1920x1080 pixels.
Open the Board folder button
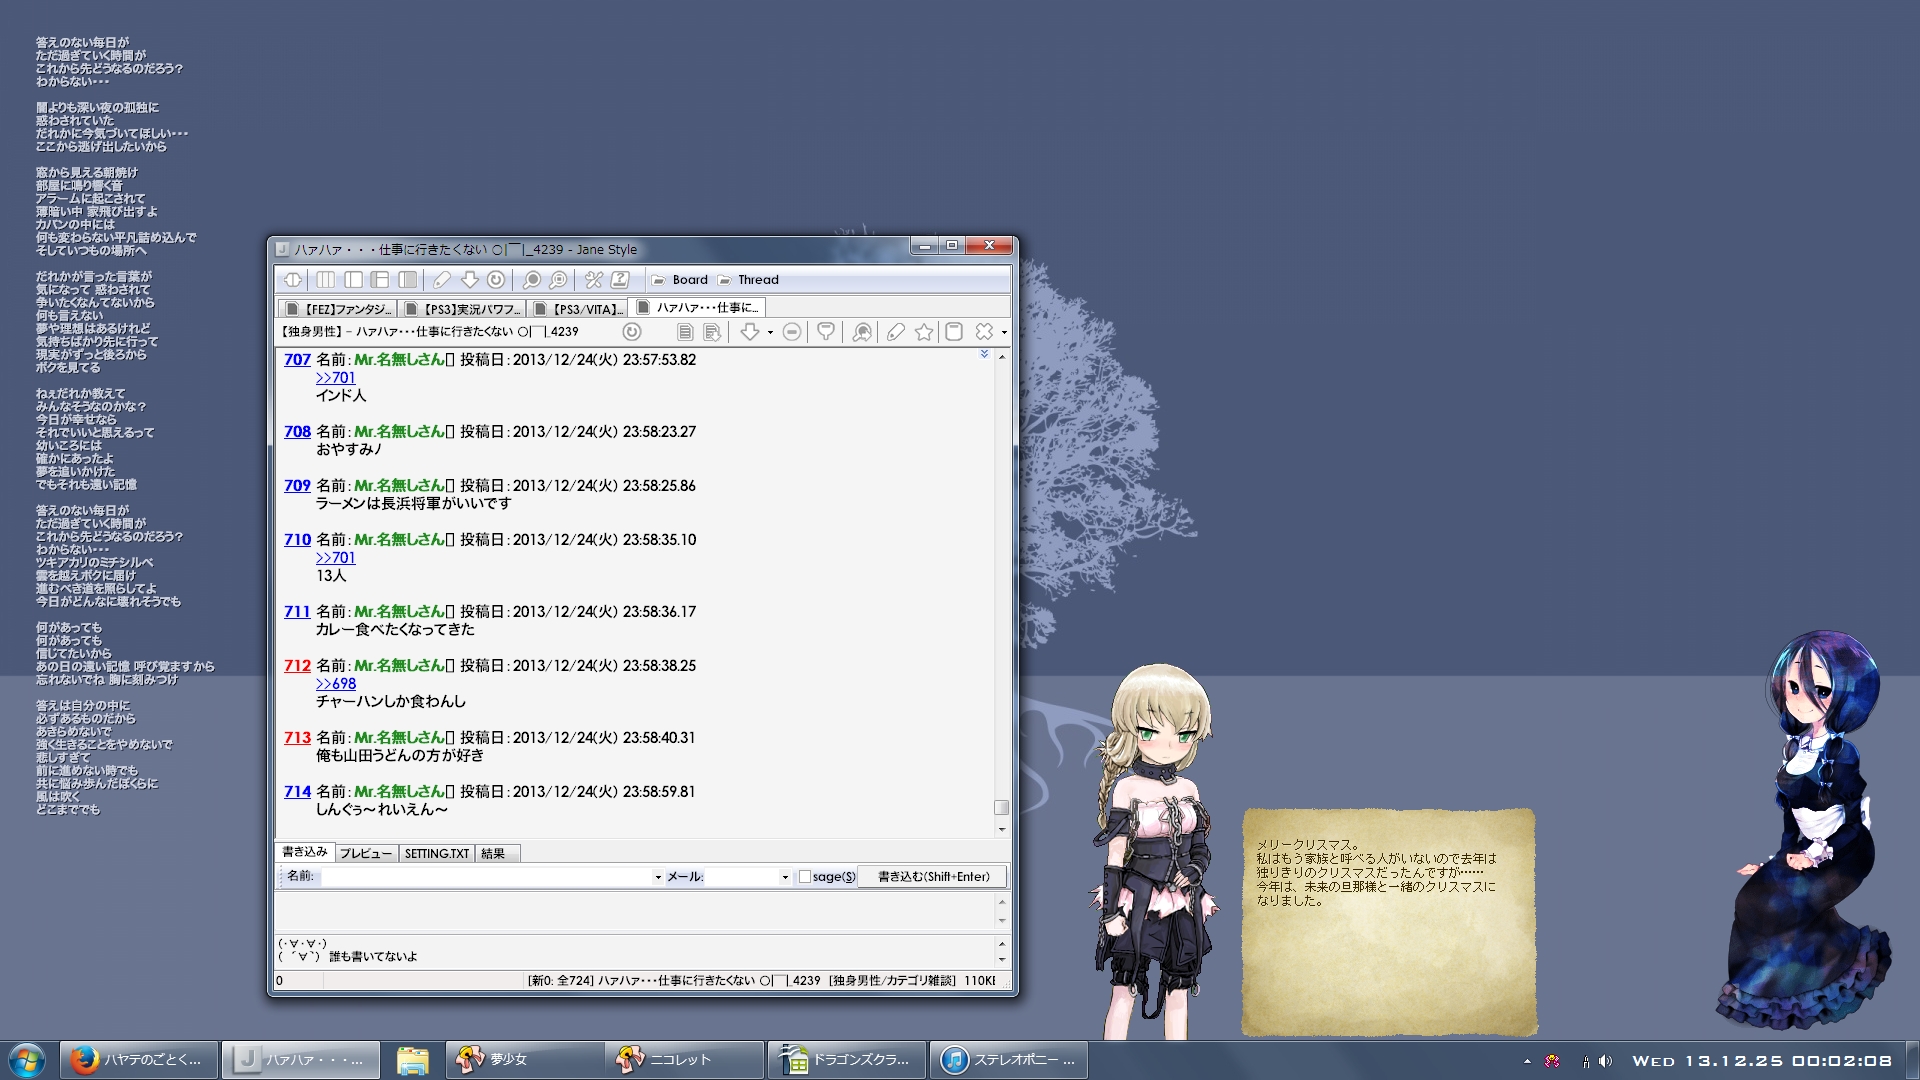tap(680, 280)
